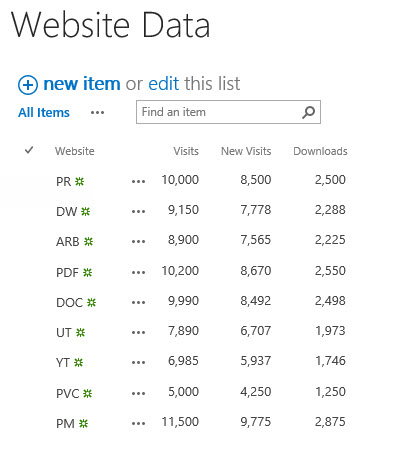Open the ellipsis menu for the UT row
This screenshot has width=407, height=449.
(x=138, y=332)
